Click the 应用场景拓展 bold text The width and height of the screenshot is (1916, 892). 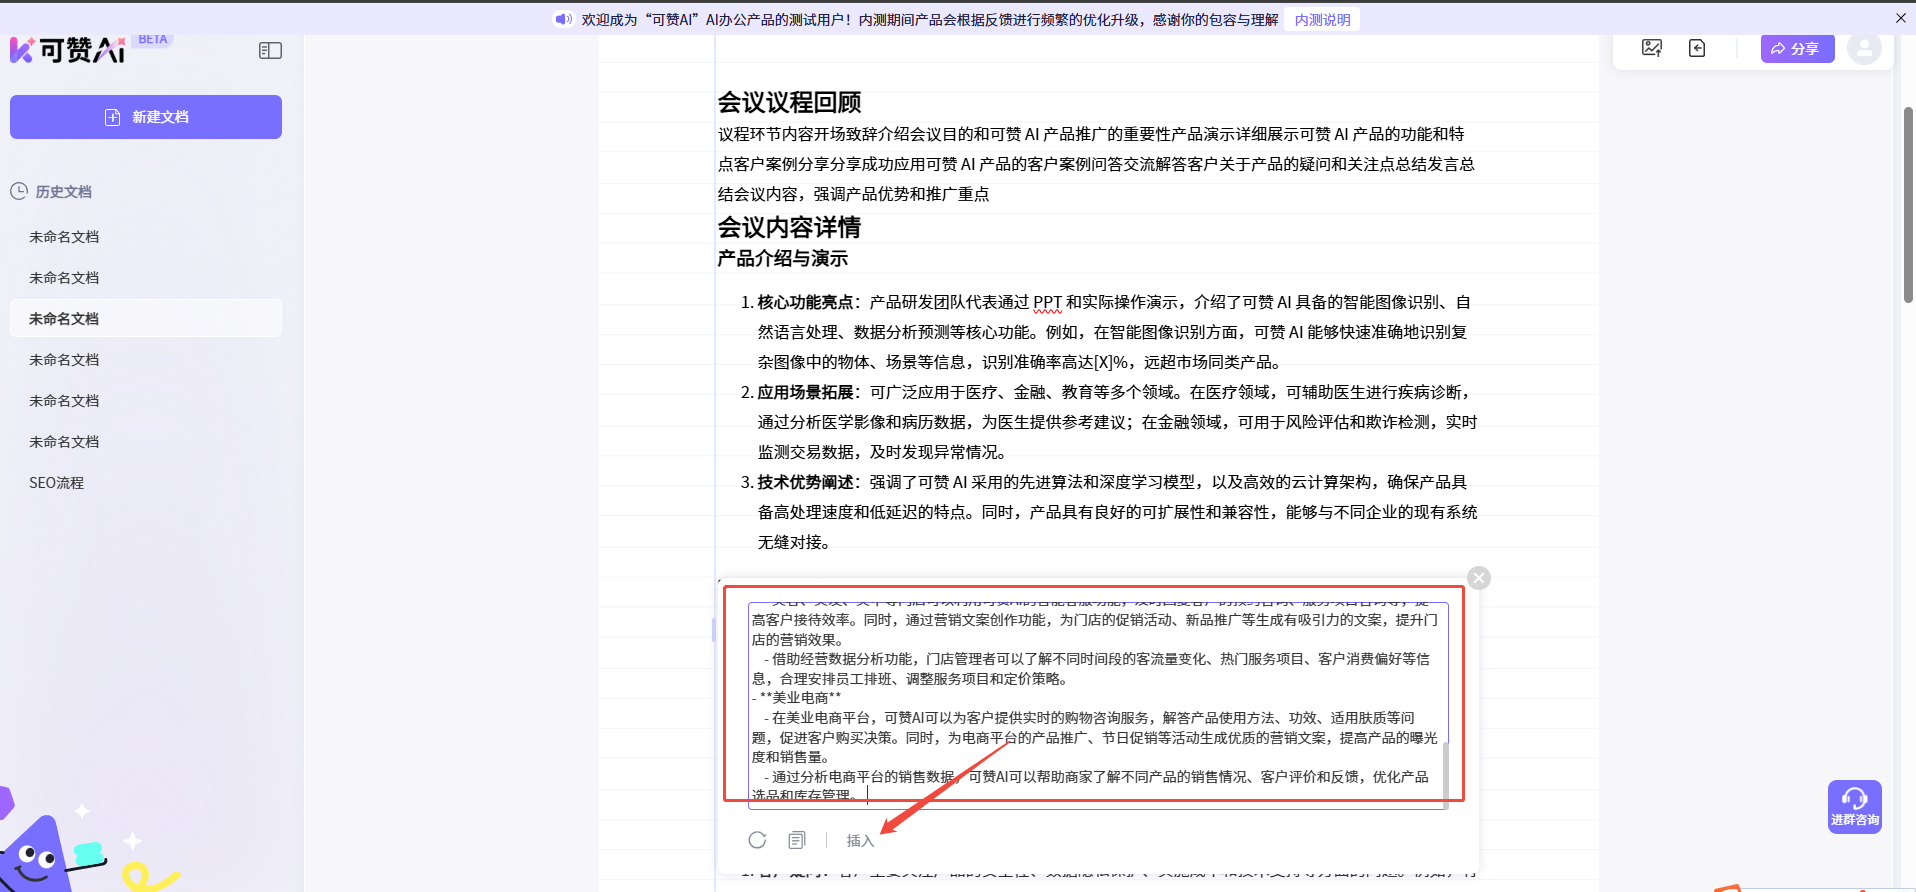coord(805,392)
